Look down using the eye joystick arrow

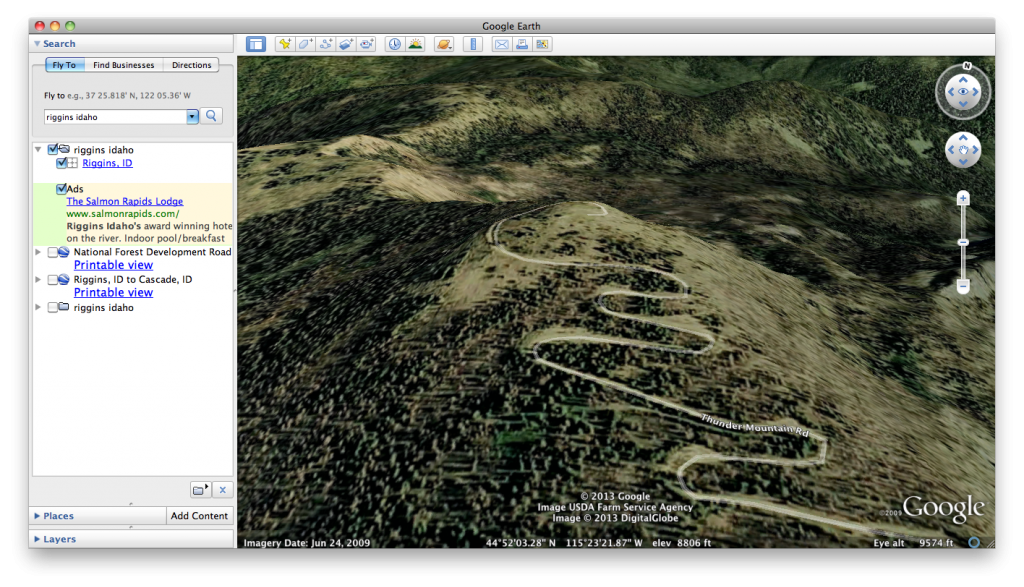[963, 104]
